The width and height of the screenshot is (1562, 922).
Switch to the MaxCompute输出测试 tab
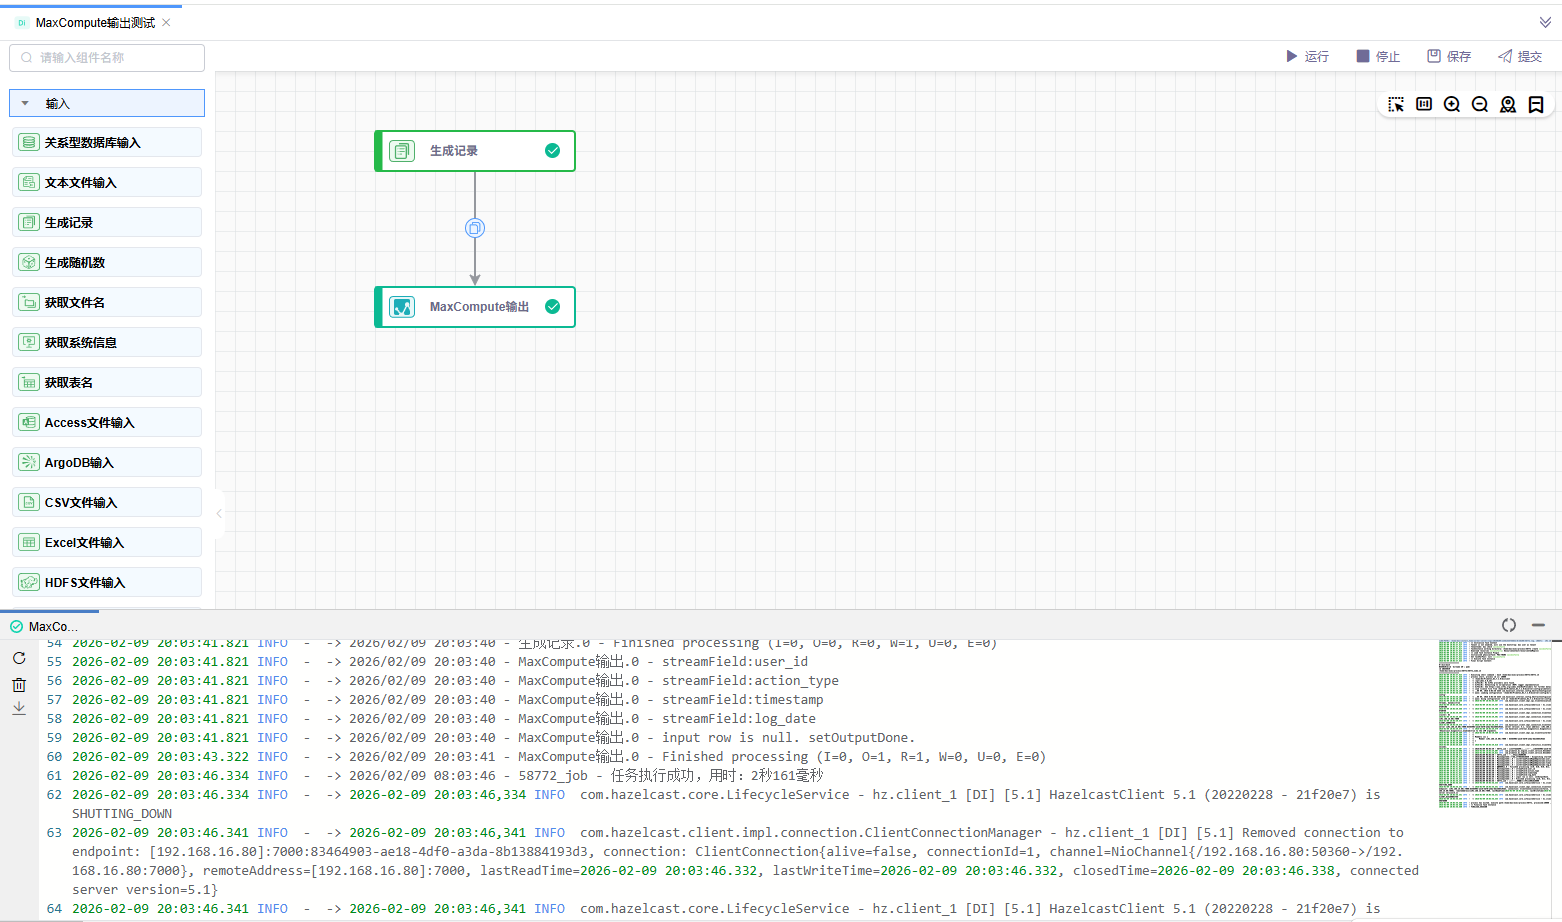click(95, 22)
